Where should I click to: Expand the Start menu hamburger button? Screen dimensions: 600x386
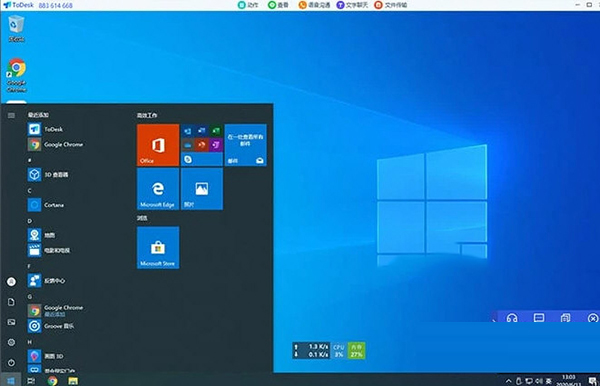[11, 115]
